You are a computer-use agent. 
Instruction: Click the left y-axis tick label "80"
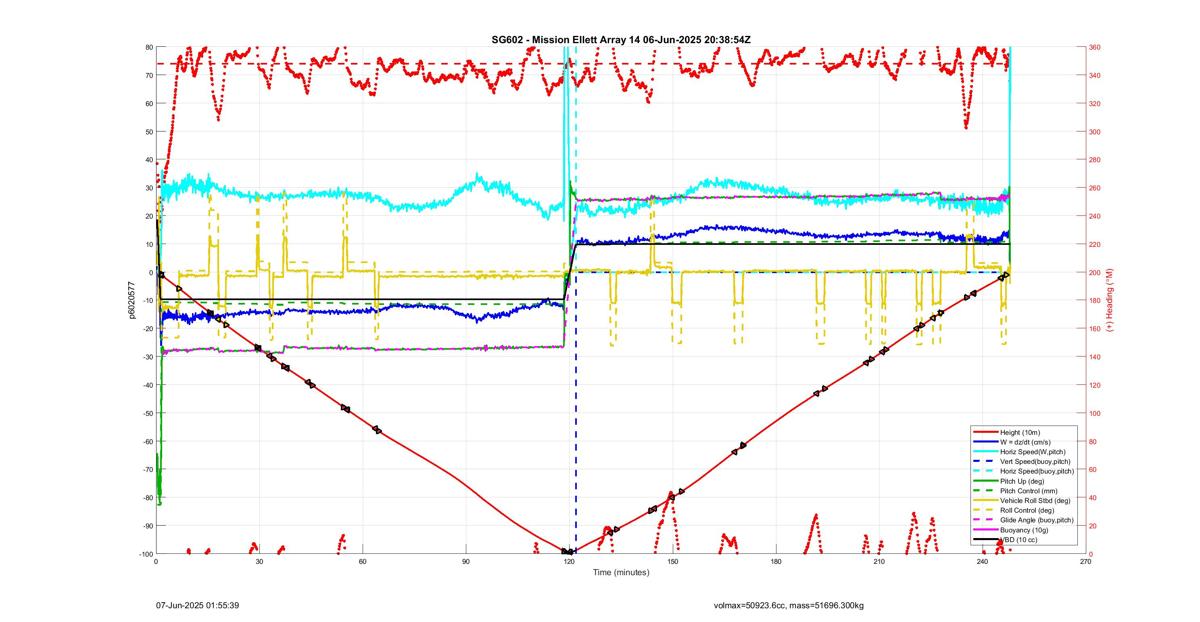coord(148,47)
